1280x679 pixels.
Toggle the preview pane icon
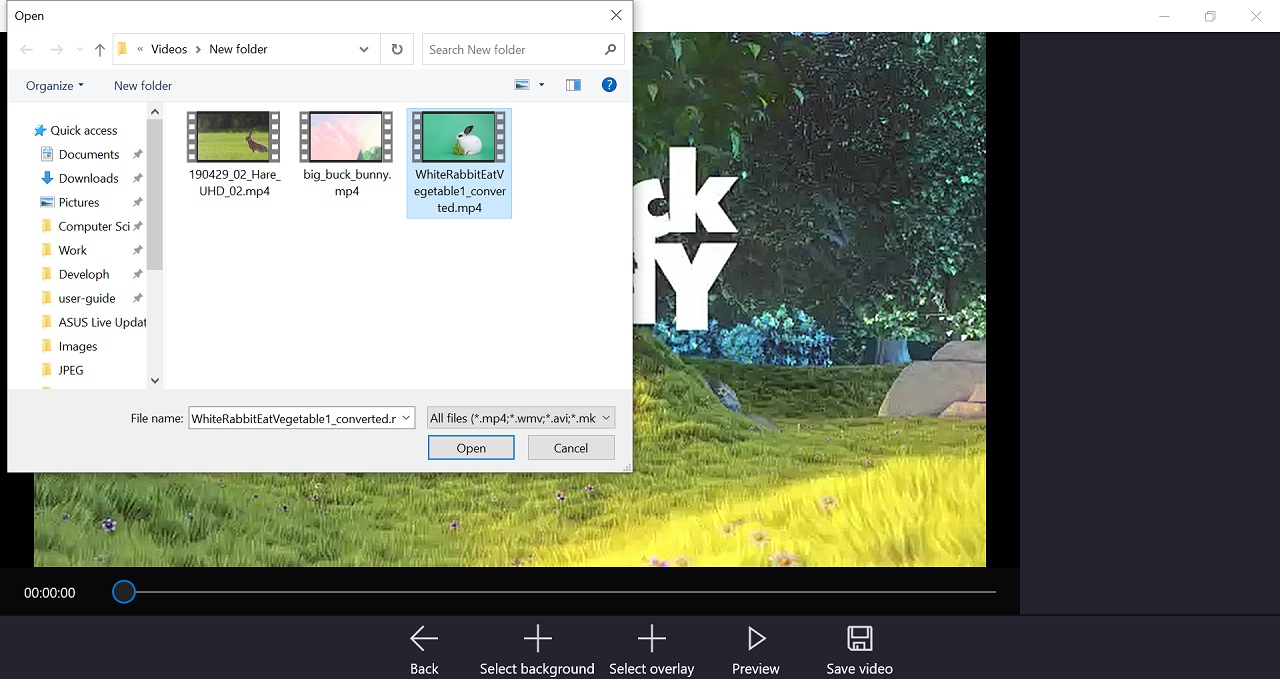[x=573, y=85]
